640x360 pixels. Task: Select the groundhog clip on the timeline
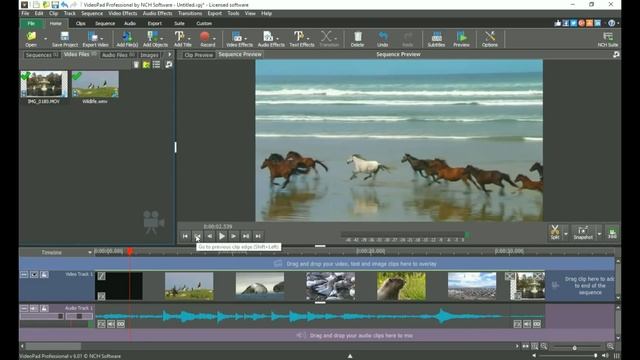(x=401, y=287)
